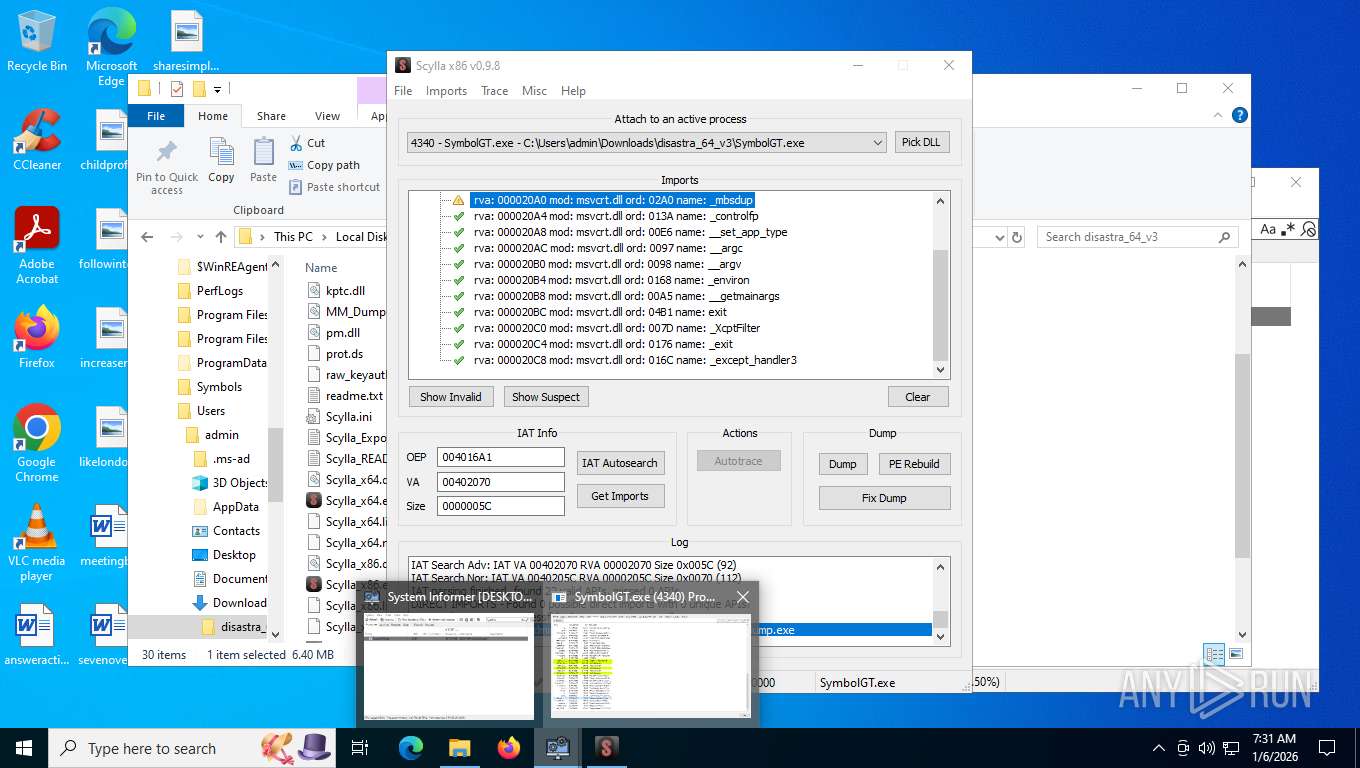Open Scylla Help menu
The width and height of the screenshot is (1360, 768).
tap(573, 90)
